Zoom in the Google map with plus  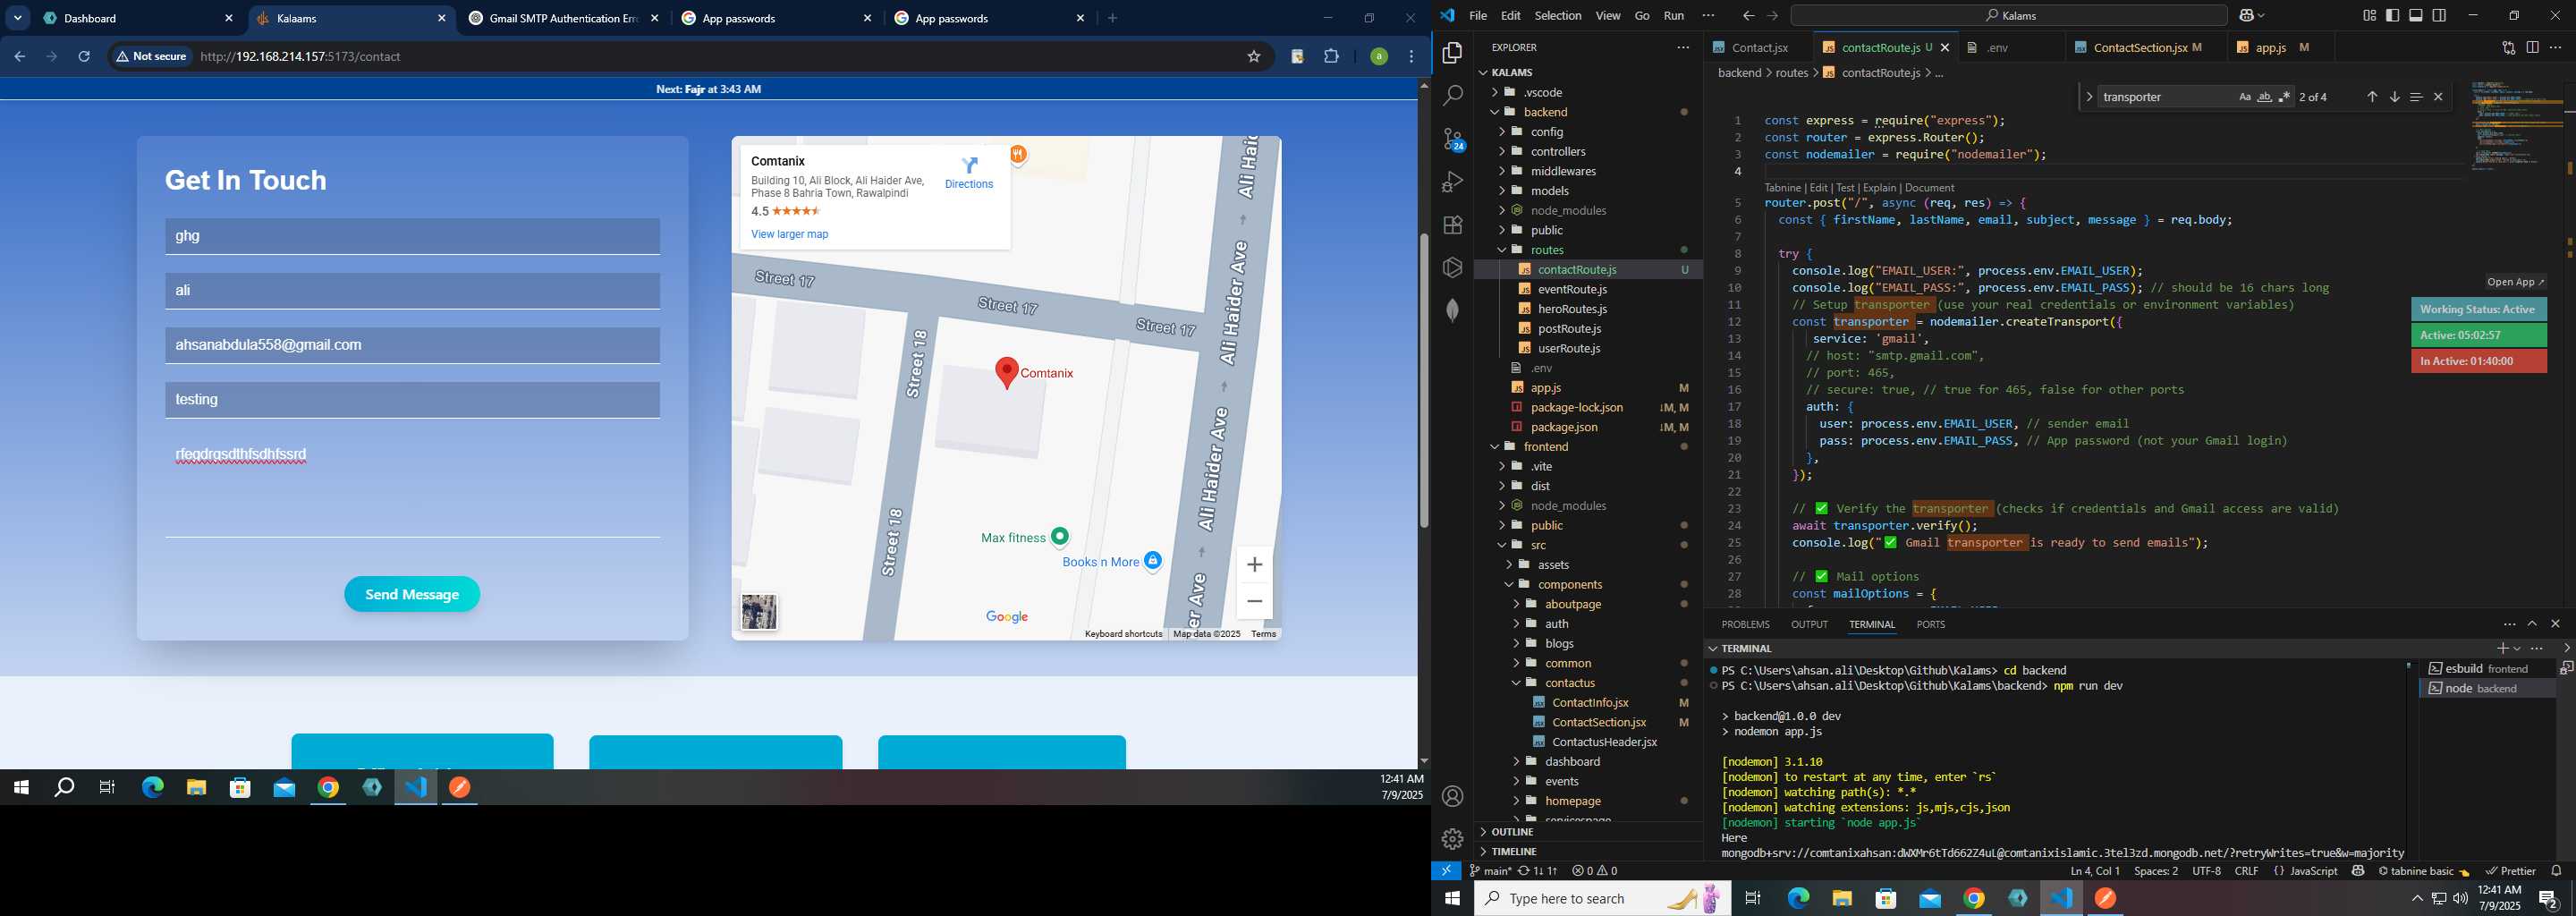click(x=1254, y=565)
